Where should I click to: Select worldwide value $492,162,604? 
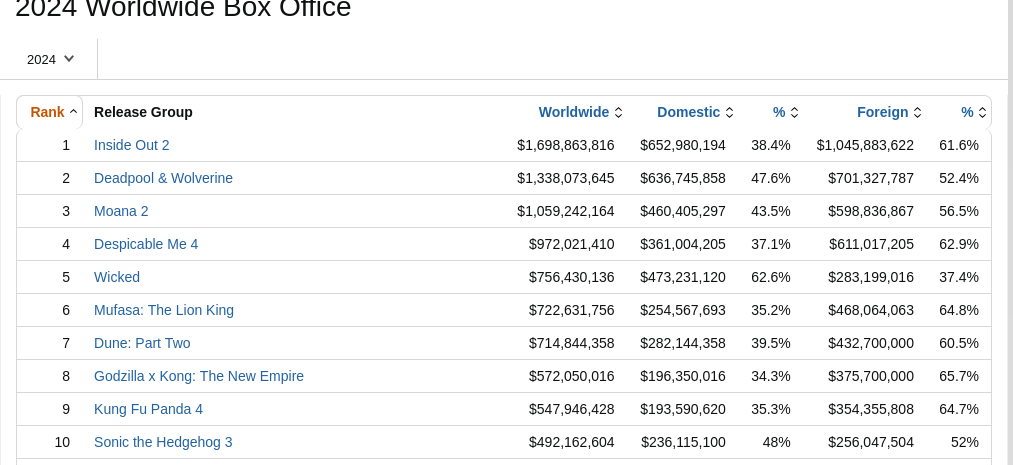(572, 442)
